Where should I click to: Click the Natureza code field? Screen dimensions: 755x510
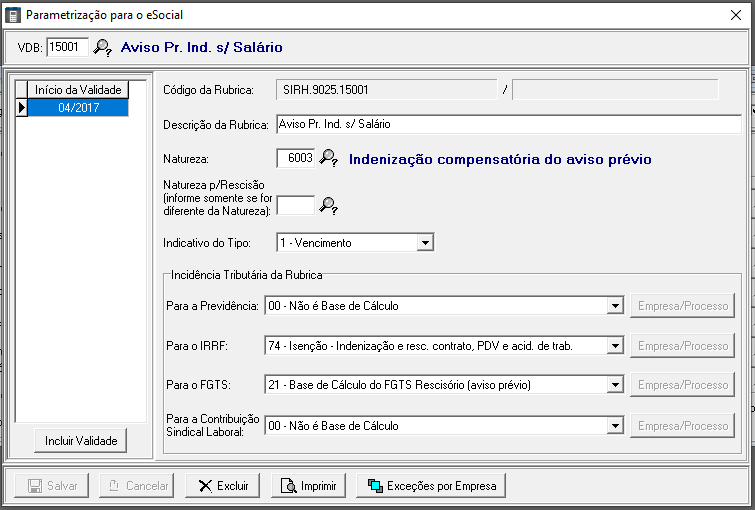(295, 158)
